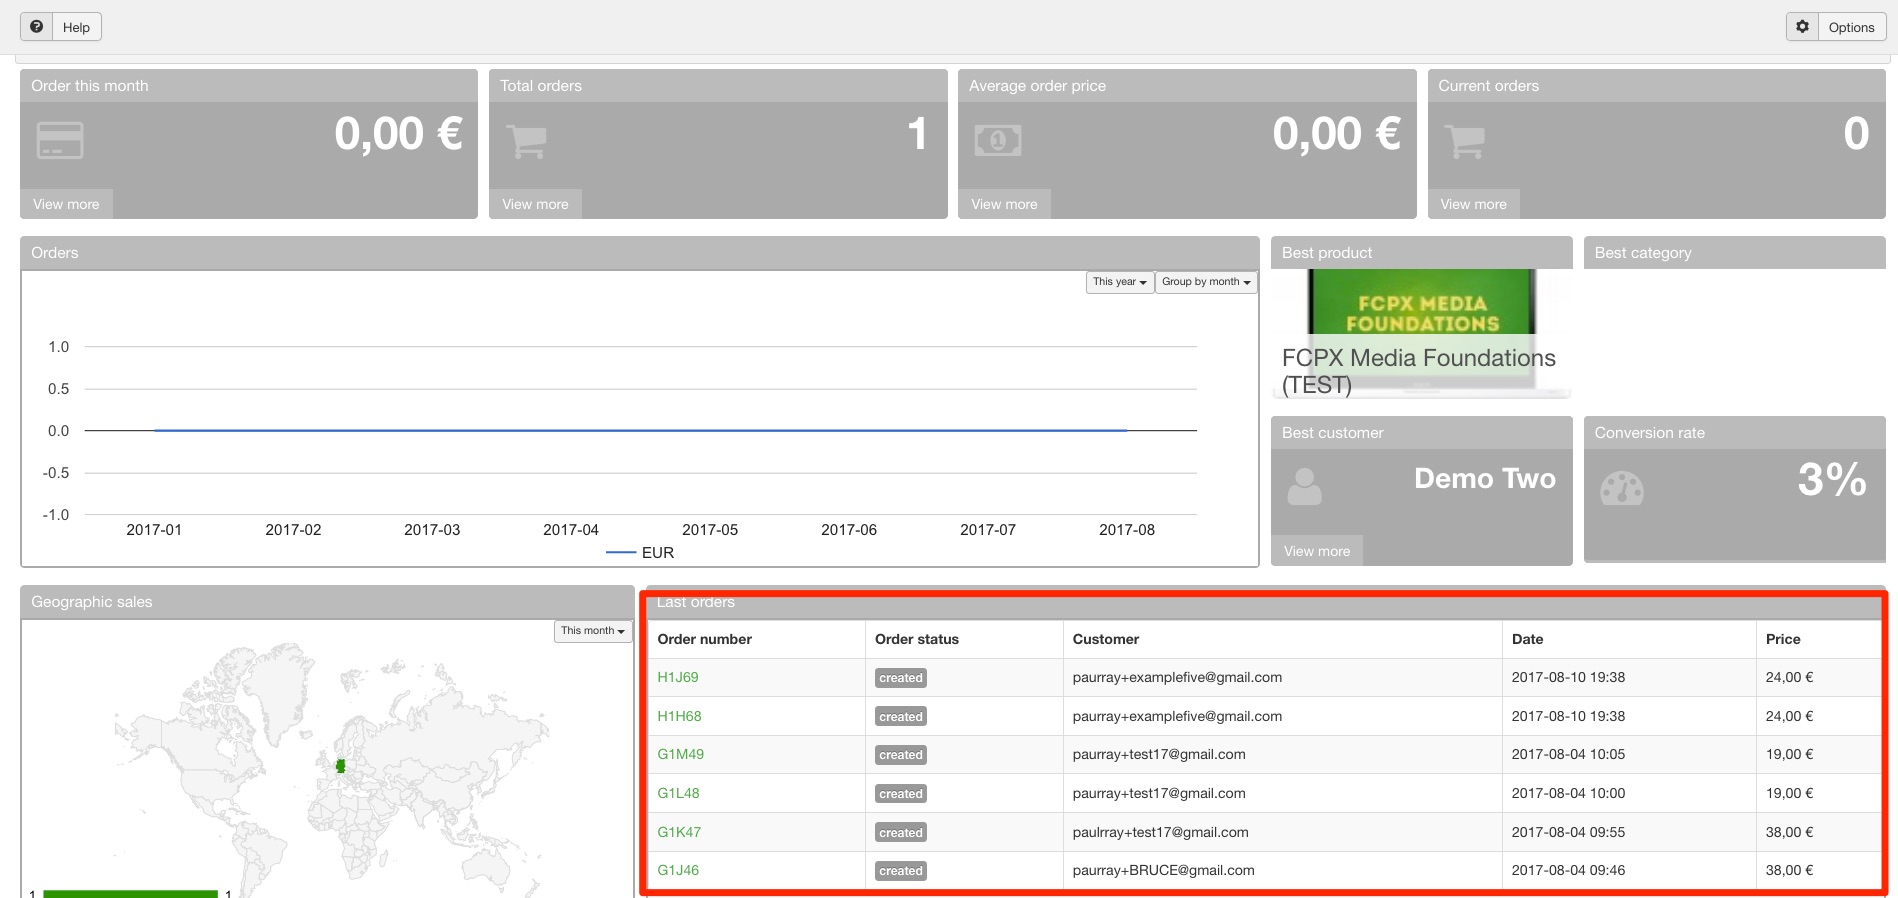View more for Best customer
This screenshot has height=898, width=1898.
click(1317, 551)
